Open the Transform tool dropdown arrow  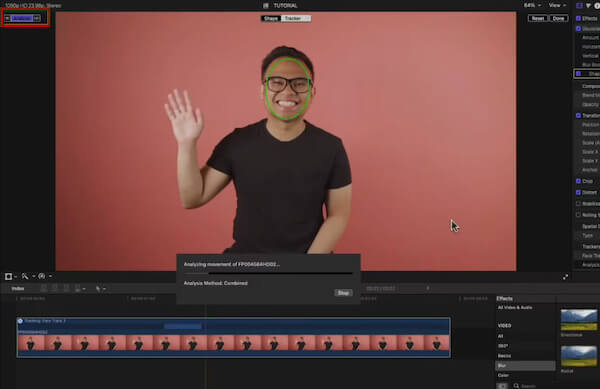point(15,276)
